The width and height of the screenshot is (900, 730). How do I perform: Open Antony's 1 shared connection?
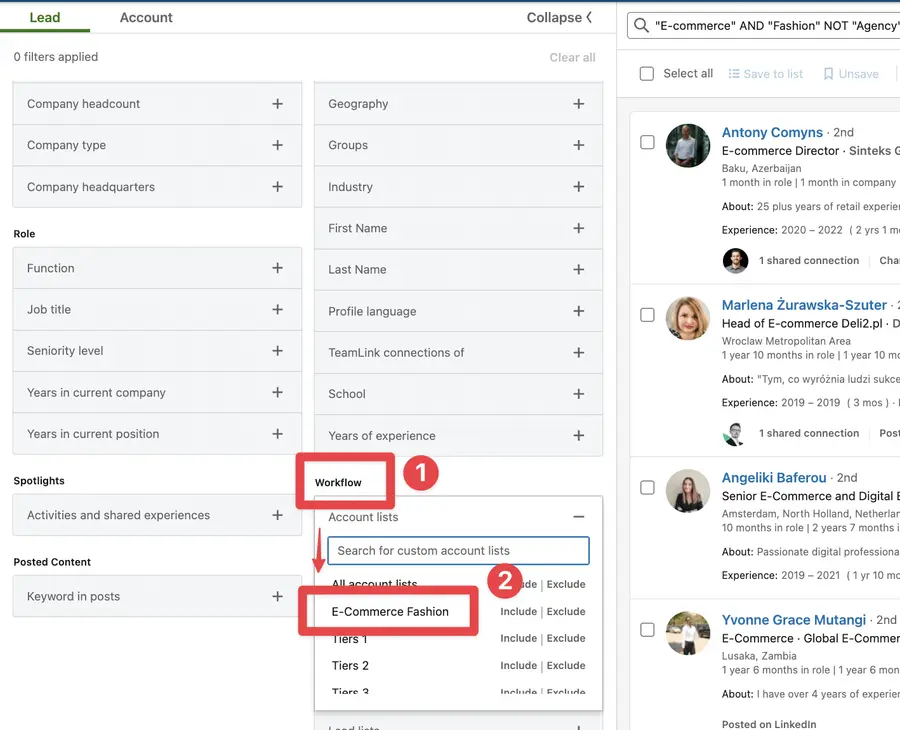pos(809,261)
